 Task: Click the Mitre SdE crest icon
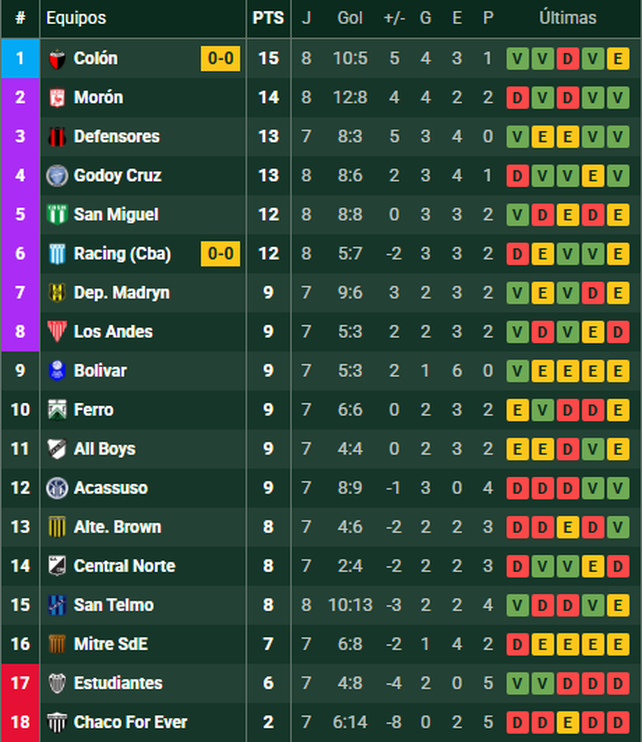(x=57, y=644)
